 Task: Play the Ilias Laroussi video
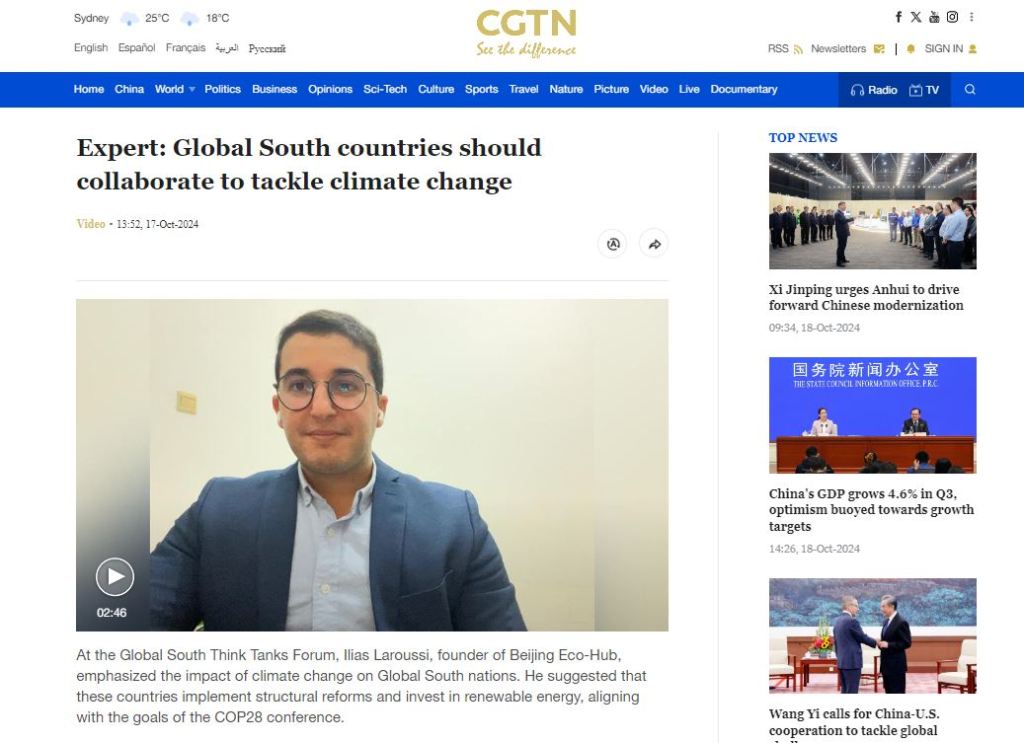point(115,577)
